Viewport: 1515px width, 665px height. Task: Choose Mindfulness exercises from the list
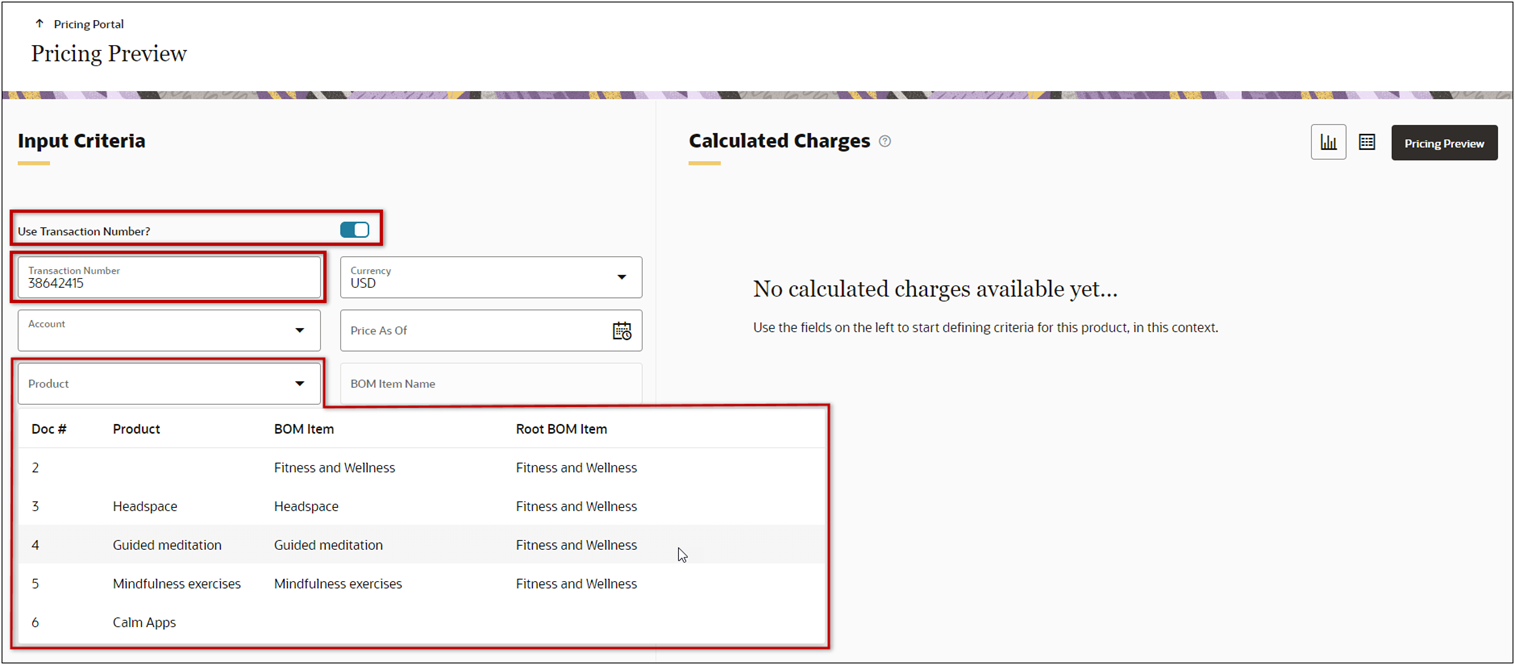pyautogui.click(x=177, y=583)
